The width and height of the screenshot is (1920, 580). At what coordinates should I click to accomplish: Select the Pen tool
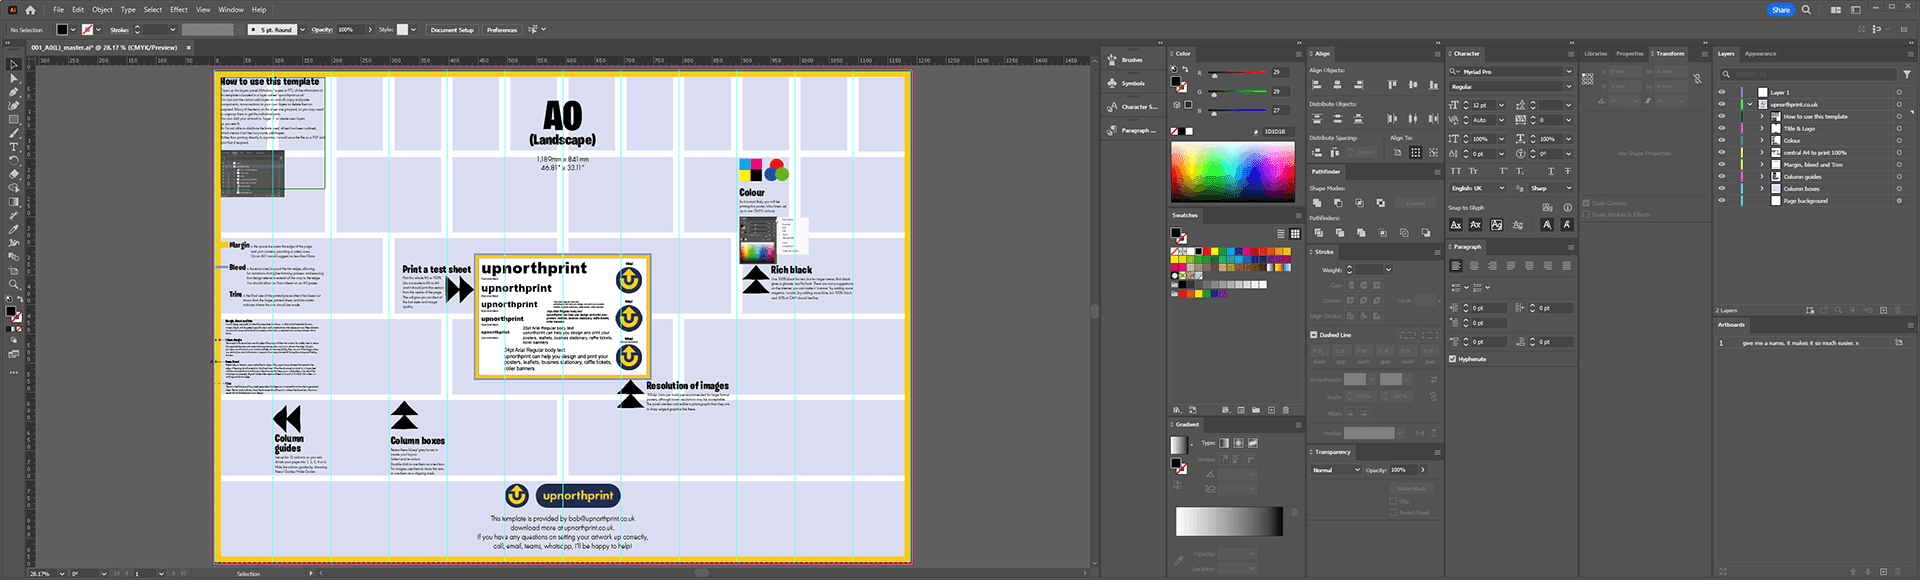tap(13, 92)
